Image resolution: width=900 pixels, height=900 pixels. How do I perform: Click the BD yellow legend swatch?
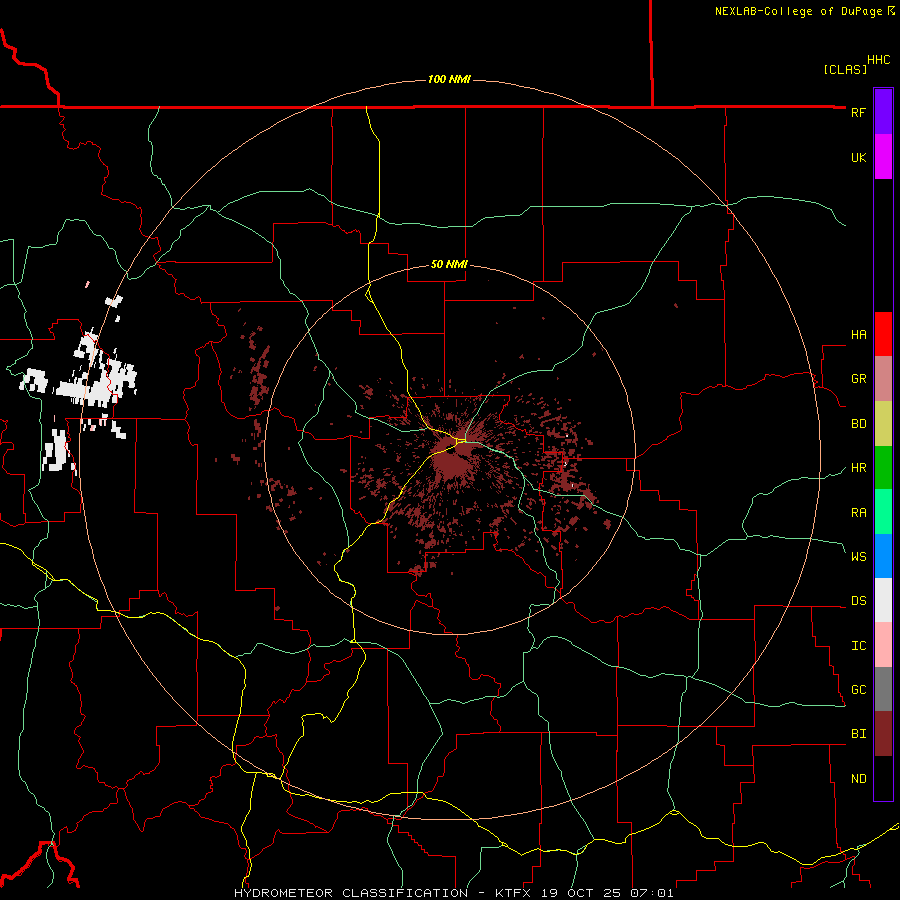click(883, 424)
